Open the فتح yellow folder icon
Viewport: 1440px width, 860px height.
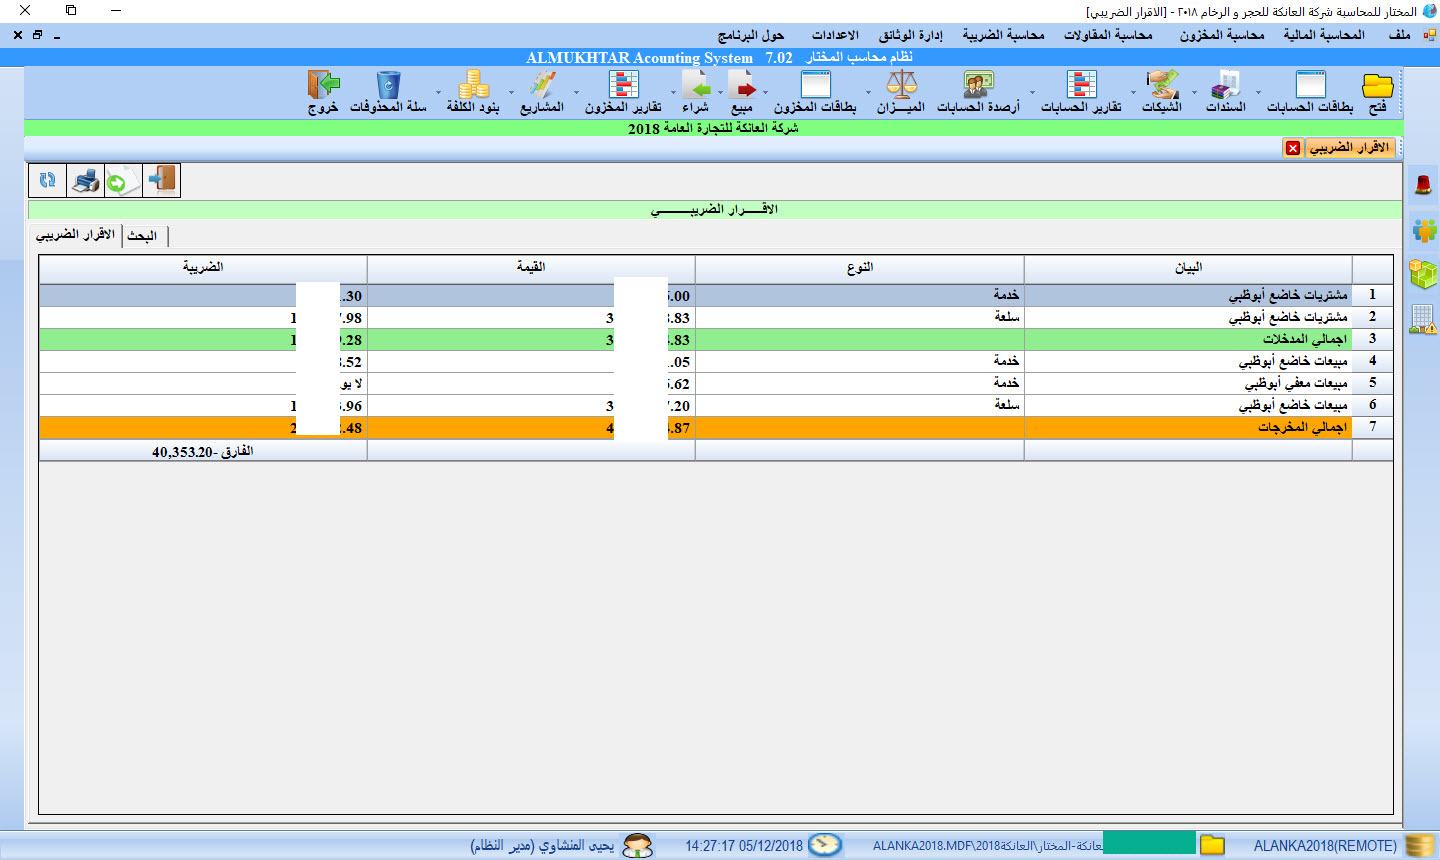coord(1377,92)
